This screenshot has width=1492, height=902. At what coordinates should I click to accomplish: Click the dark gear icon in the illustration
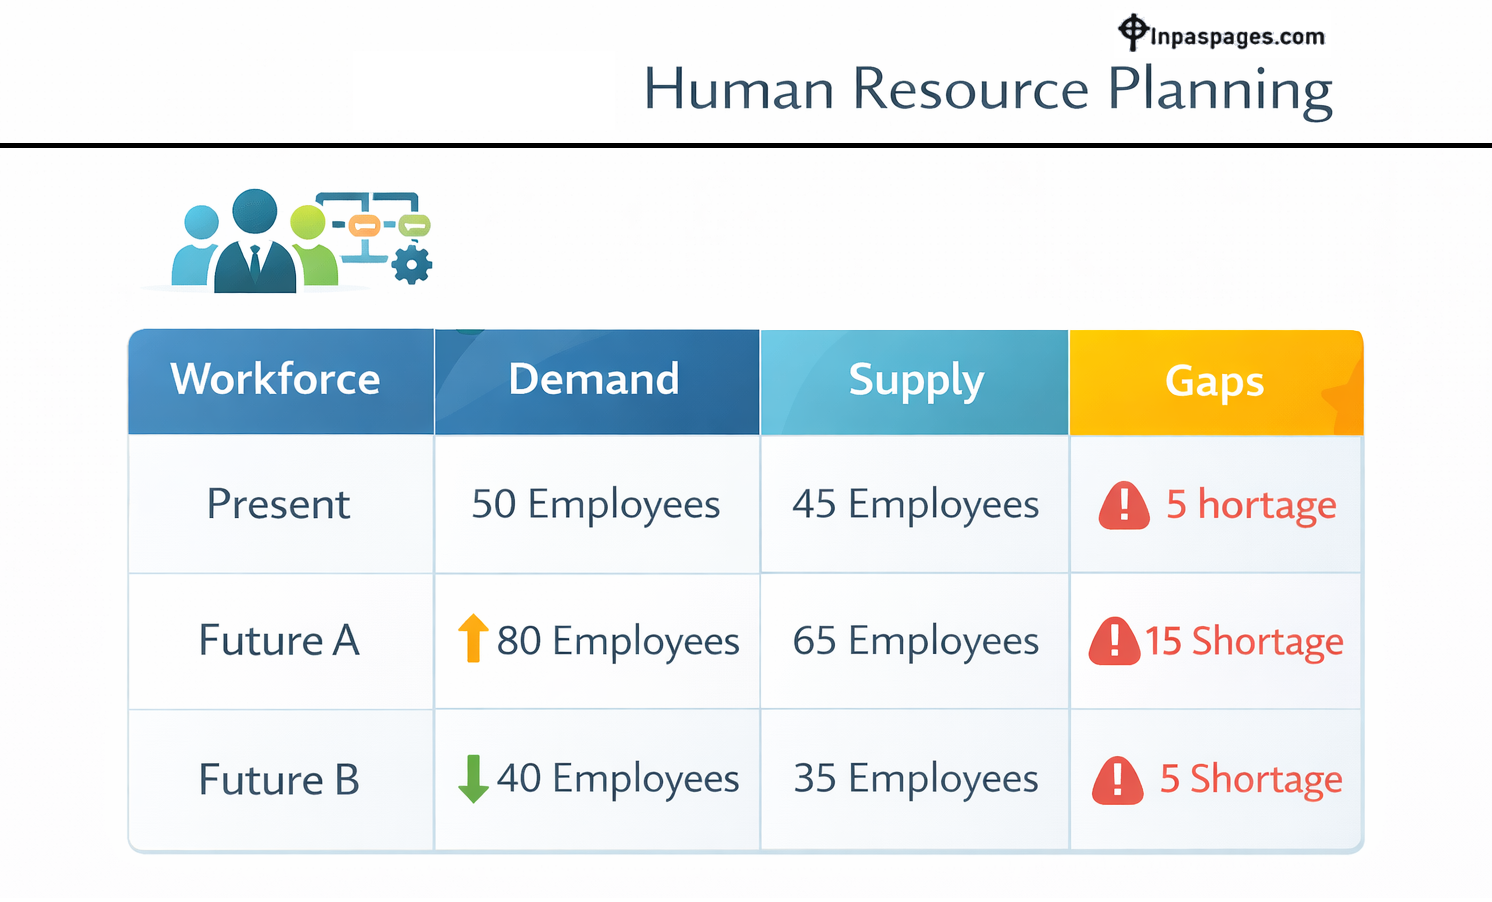click(x=412, y=265)
